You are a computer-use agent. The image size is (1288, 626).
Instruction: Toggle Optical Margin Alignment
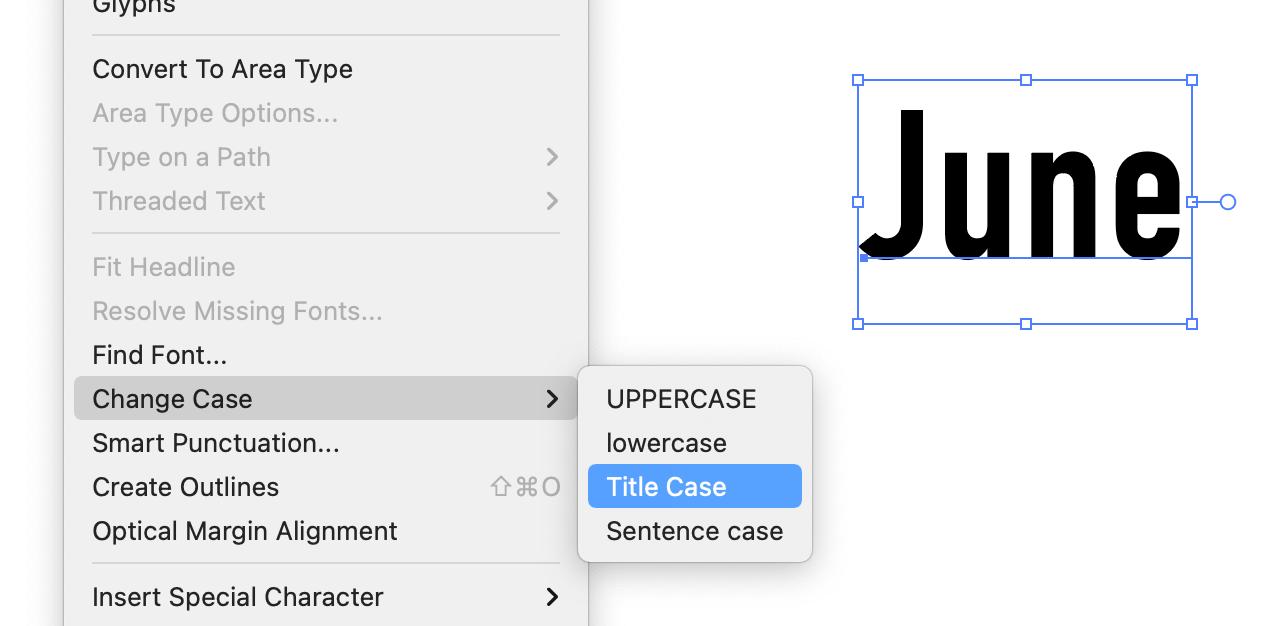245,531
